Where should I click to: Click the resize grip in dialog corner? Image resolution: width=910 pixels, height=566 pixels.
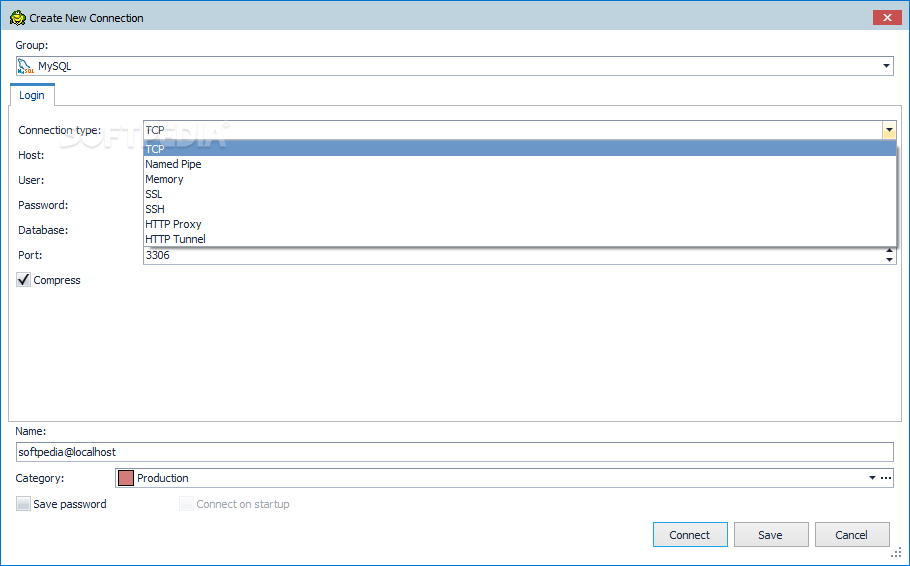[x=896, y=552]
